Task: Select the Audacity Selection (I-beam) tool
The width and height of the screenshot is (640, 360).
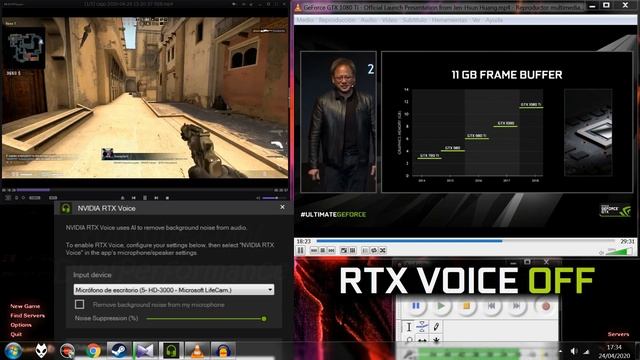Action: click(409, 327)
